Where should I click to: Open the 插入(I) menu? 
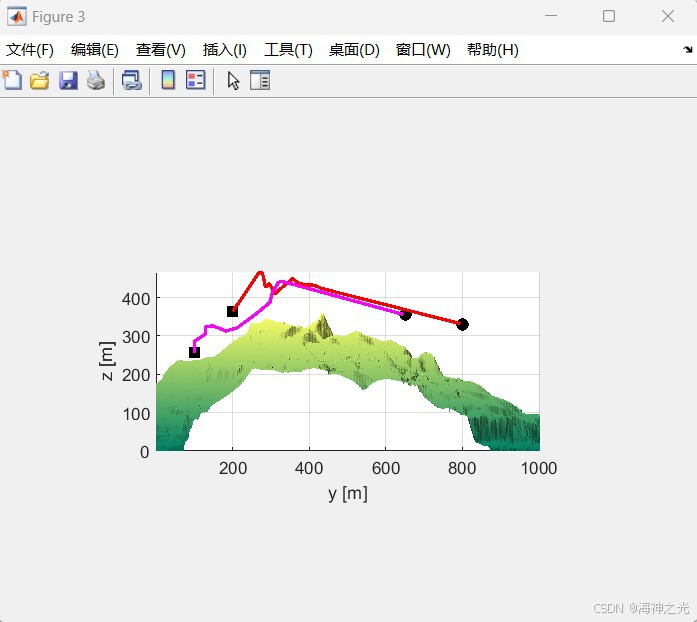pos(224,50)
